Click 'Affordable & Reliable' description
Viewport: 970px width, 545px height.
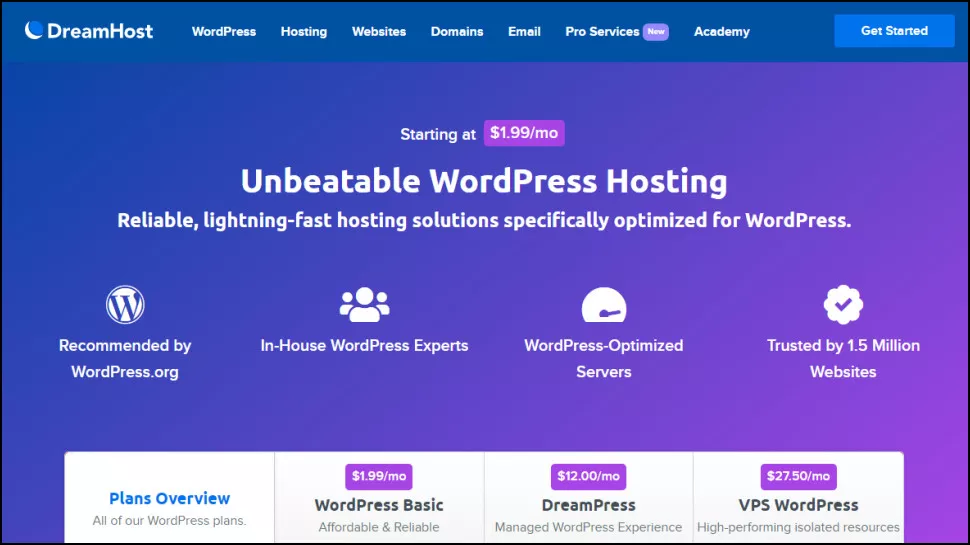379,527
